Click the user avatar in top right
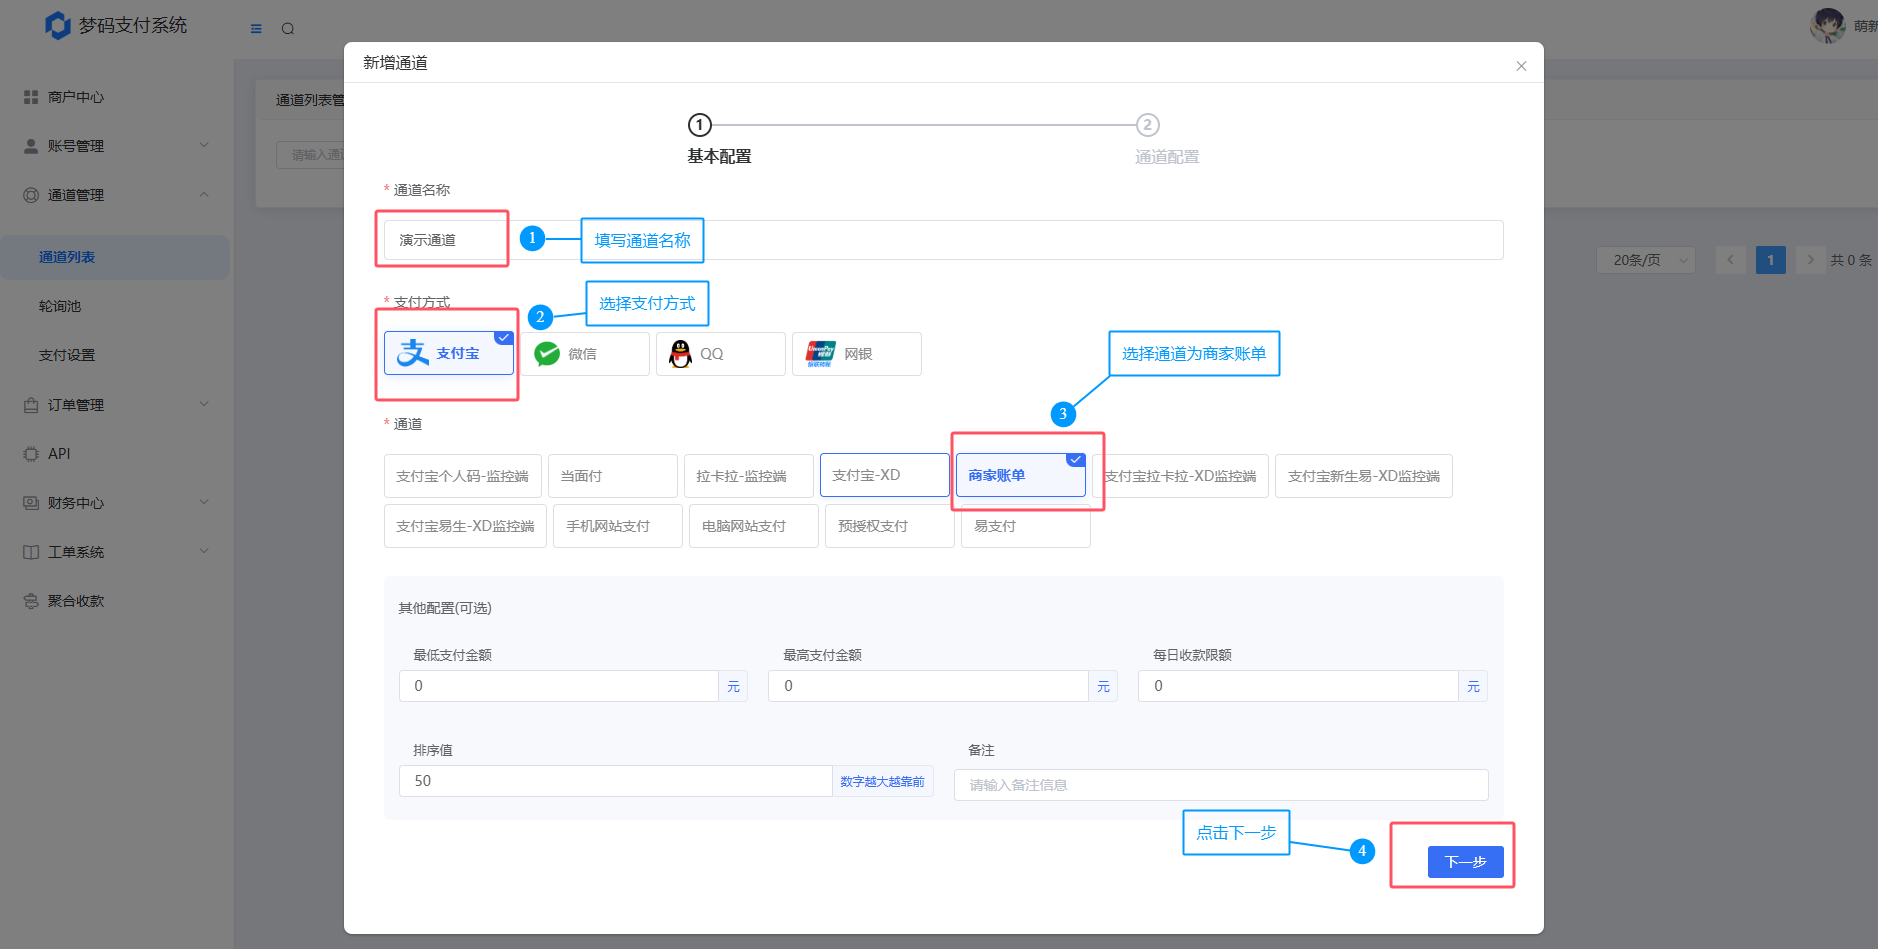Screen dimensions: 1878x949 [1827, 26]
